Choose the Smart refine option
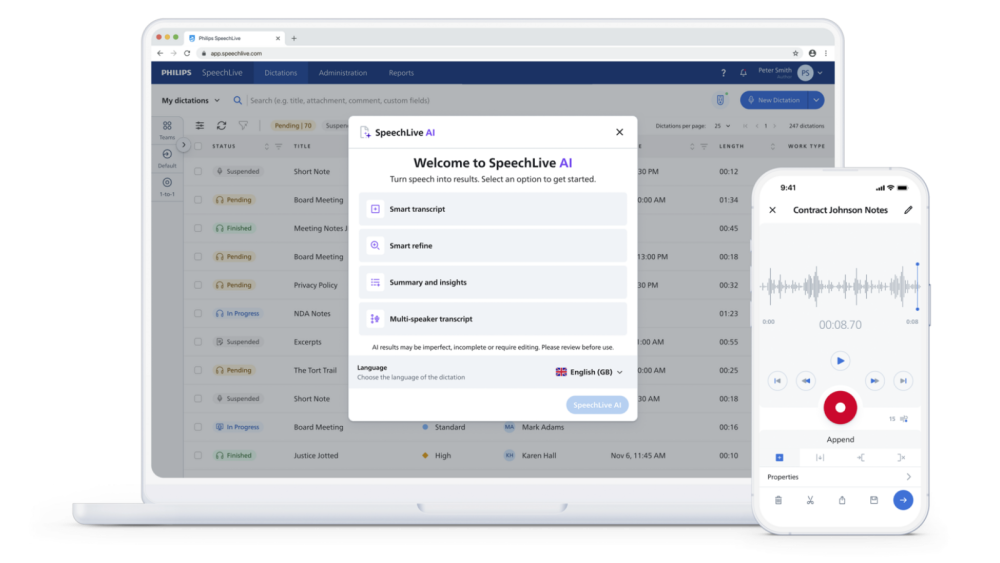This screenshot has width=1000, height=563. (492, 245)
